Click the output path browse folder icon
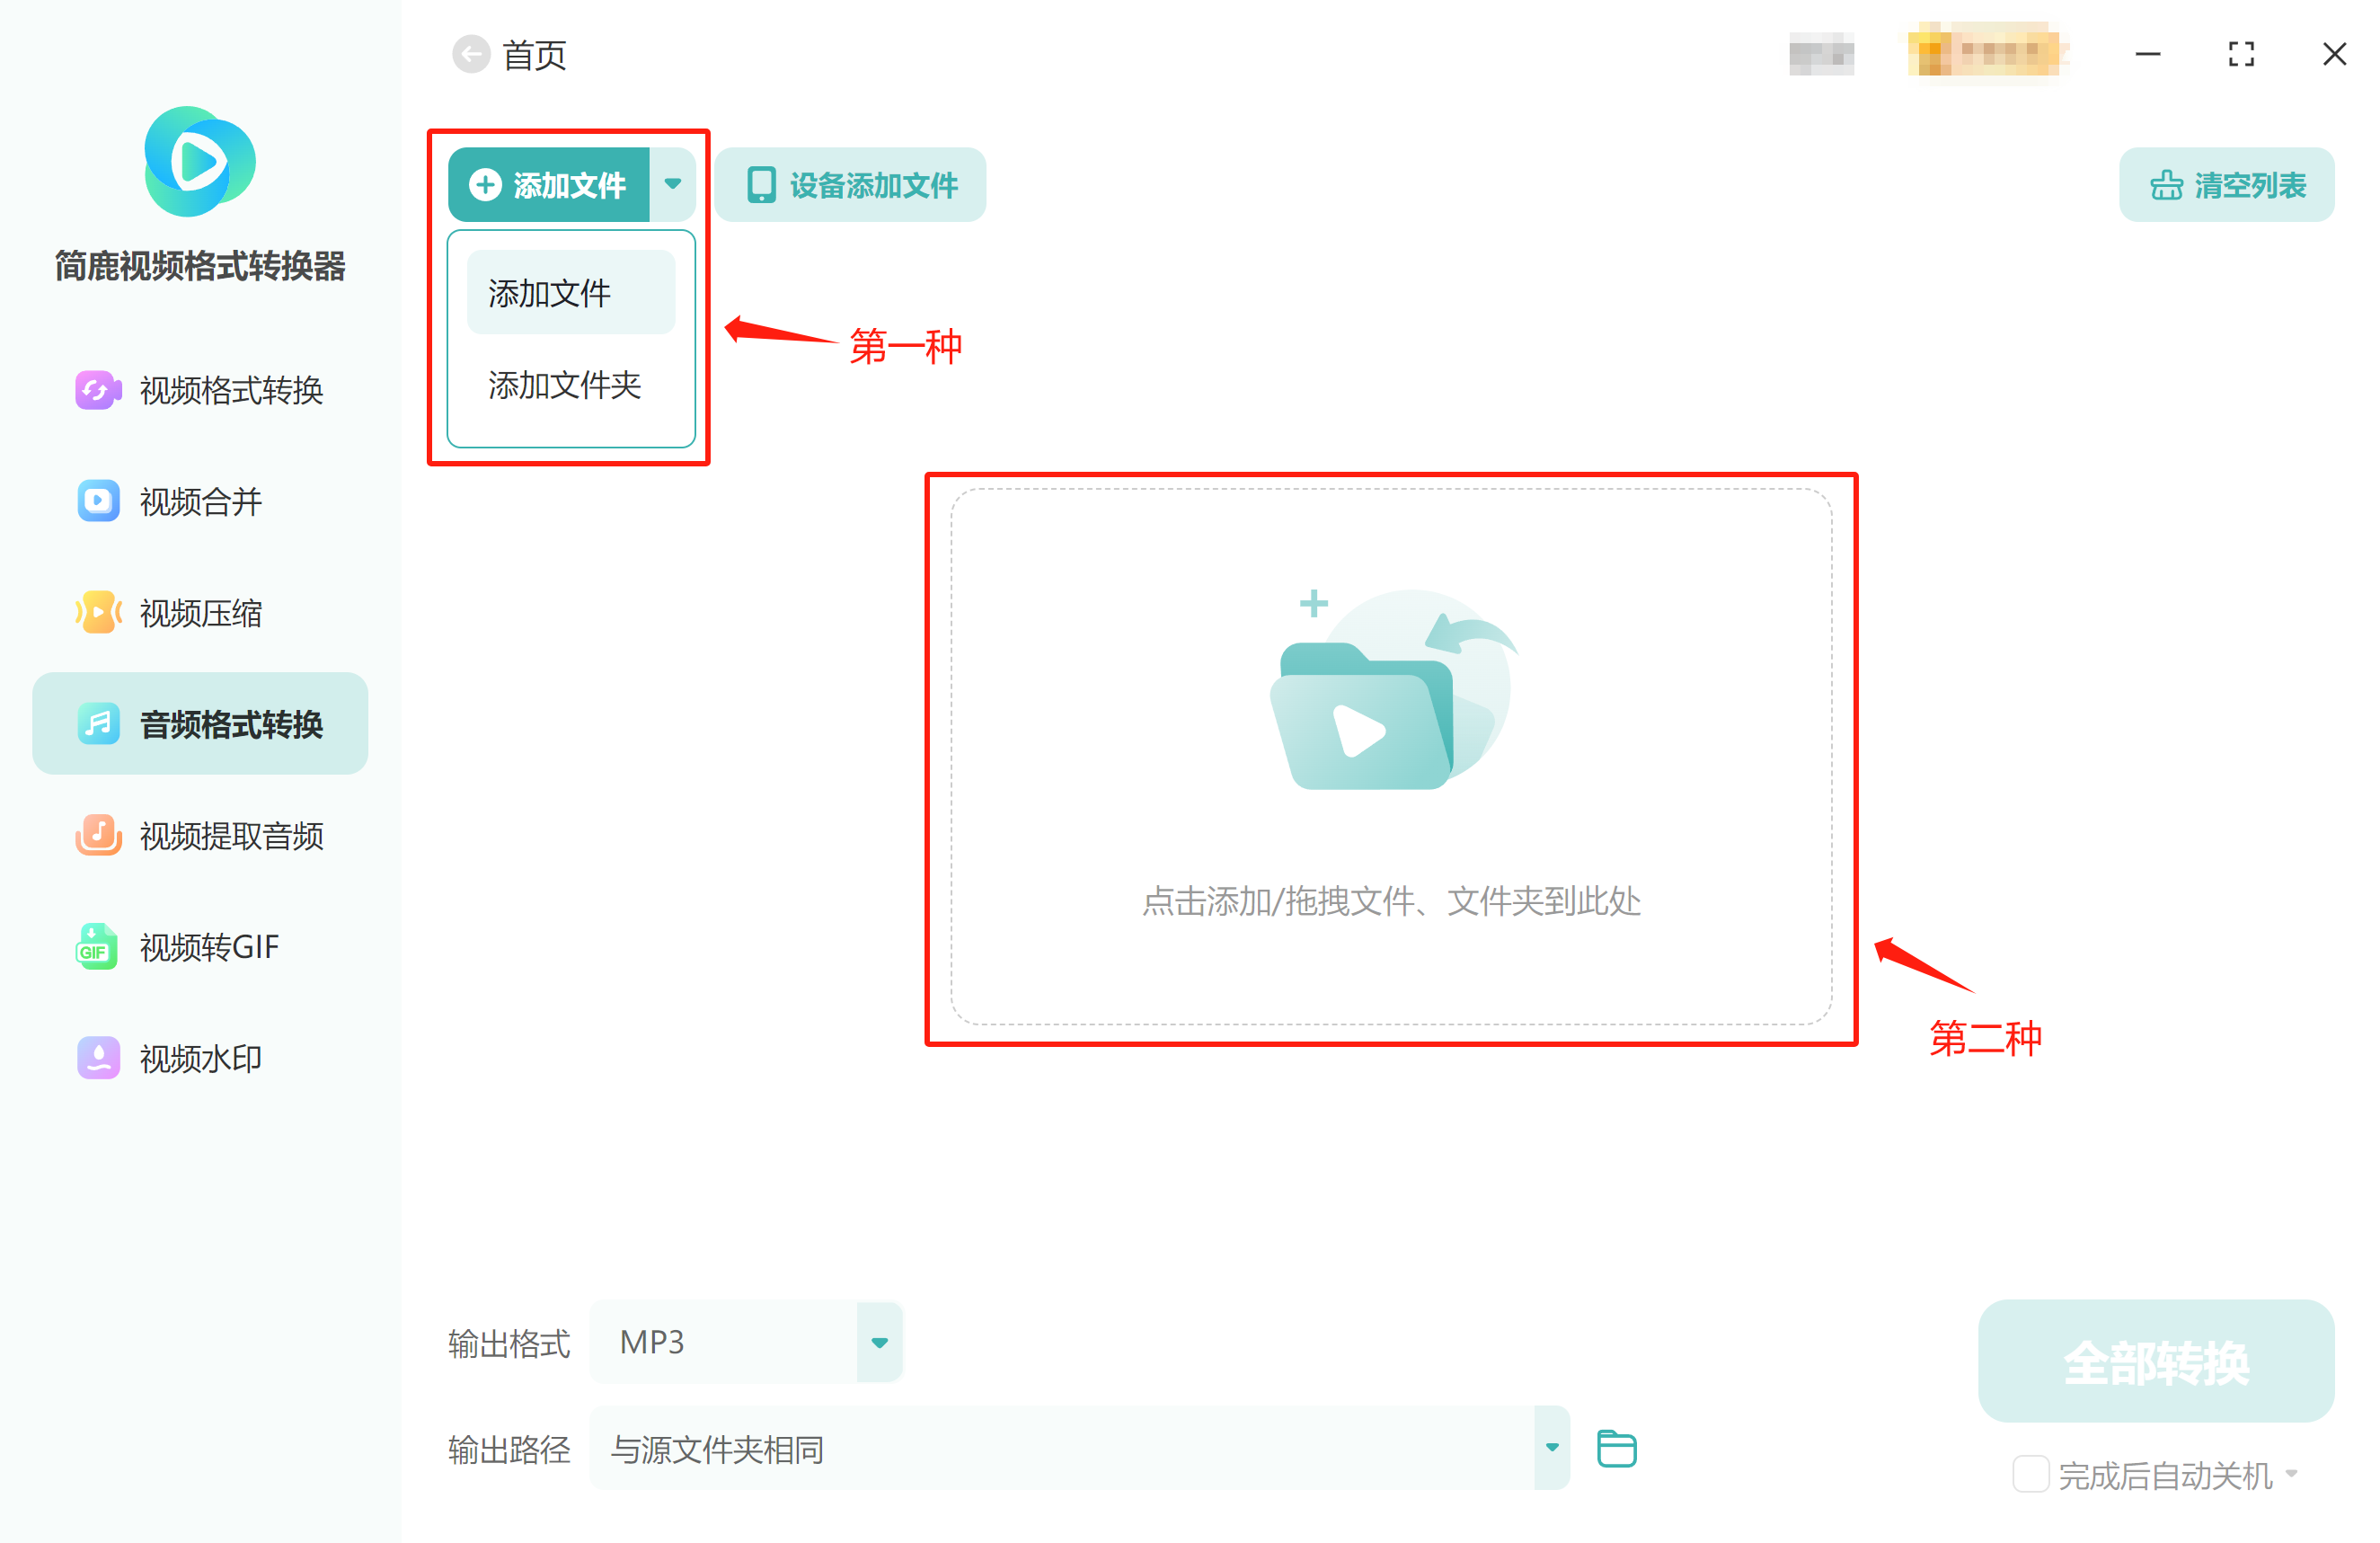 (x=1616, y=1449)
